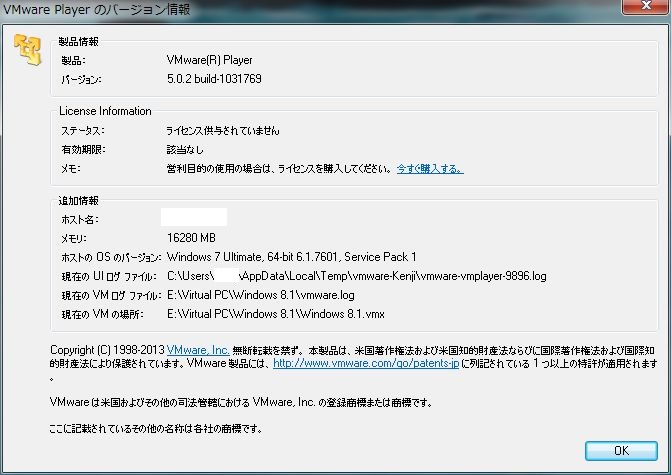The image size is (671, 475).
Task: Click the expiration value 該当なし
Action: [x=185, y=150]
